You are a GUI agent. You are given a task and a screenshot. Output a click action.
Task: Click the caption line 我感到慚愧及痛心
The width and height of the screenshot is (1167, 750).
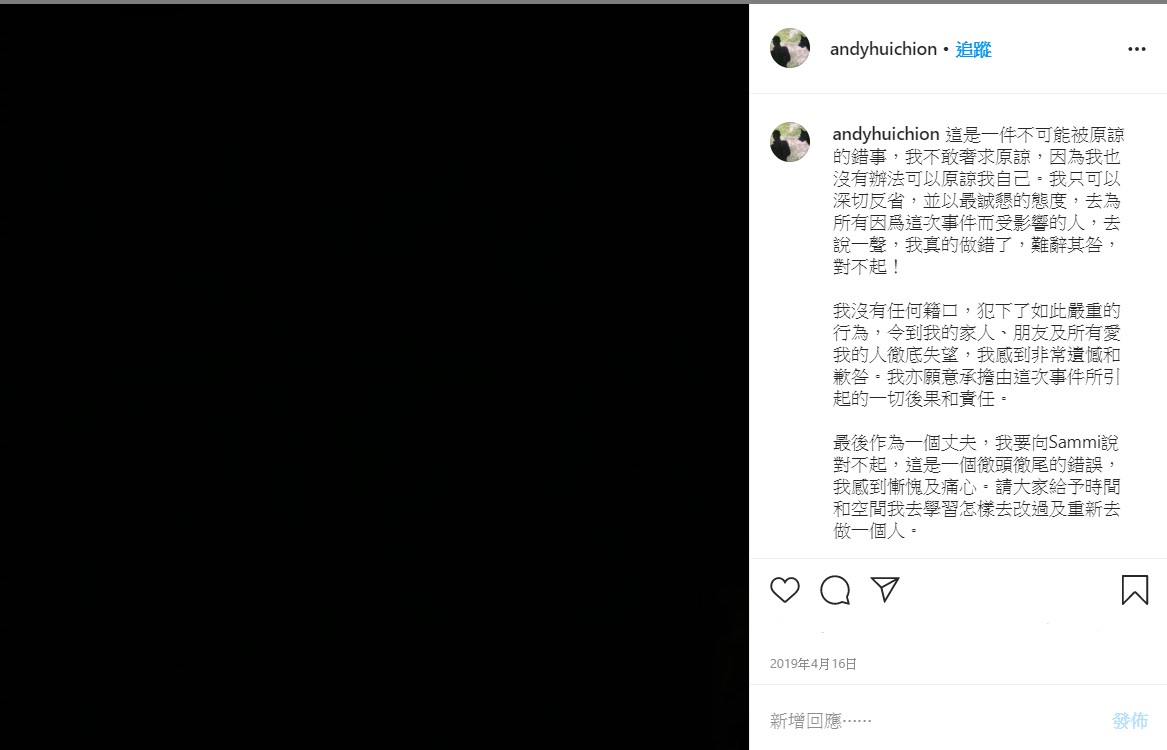point(904,487)
